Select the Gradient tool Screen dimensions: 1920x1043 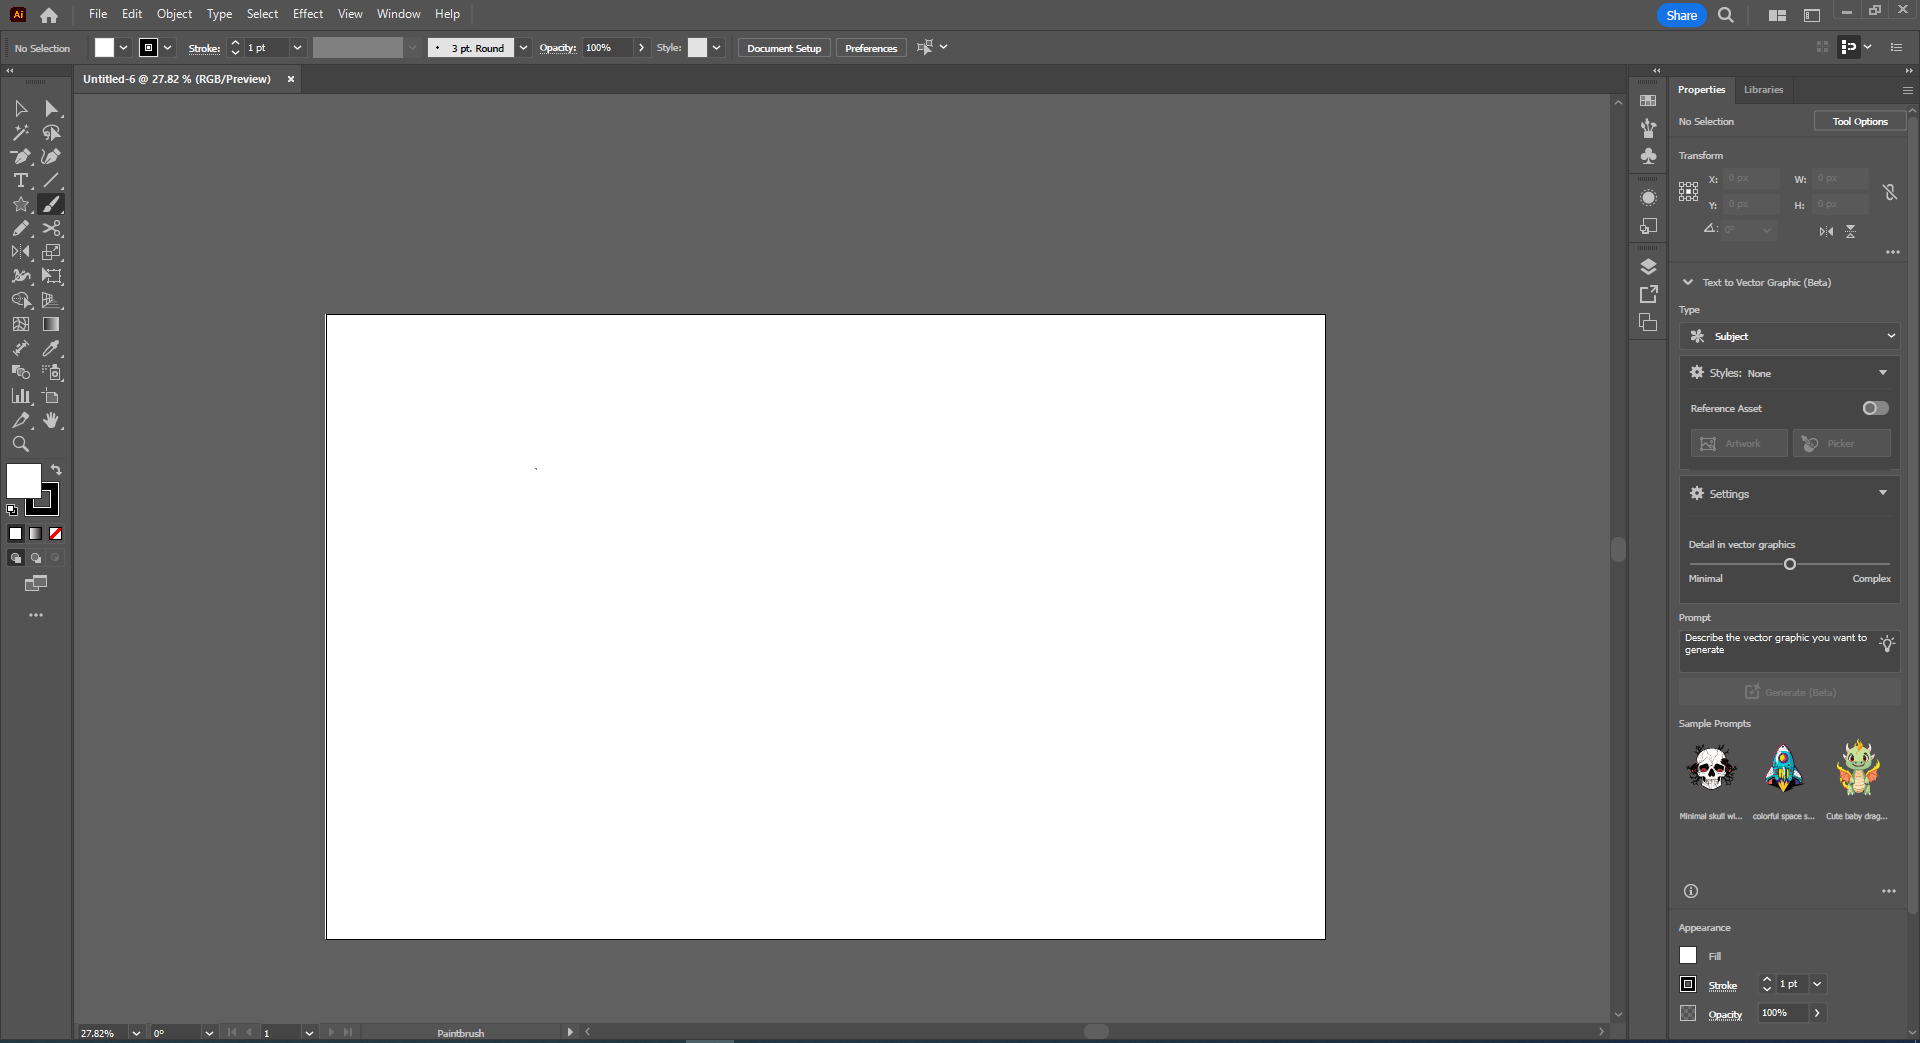click(52, 324)
